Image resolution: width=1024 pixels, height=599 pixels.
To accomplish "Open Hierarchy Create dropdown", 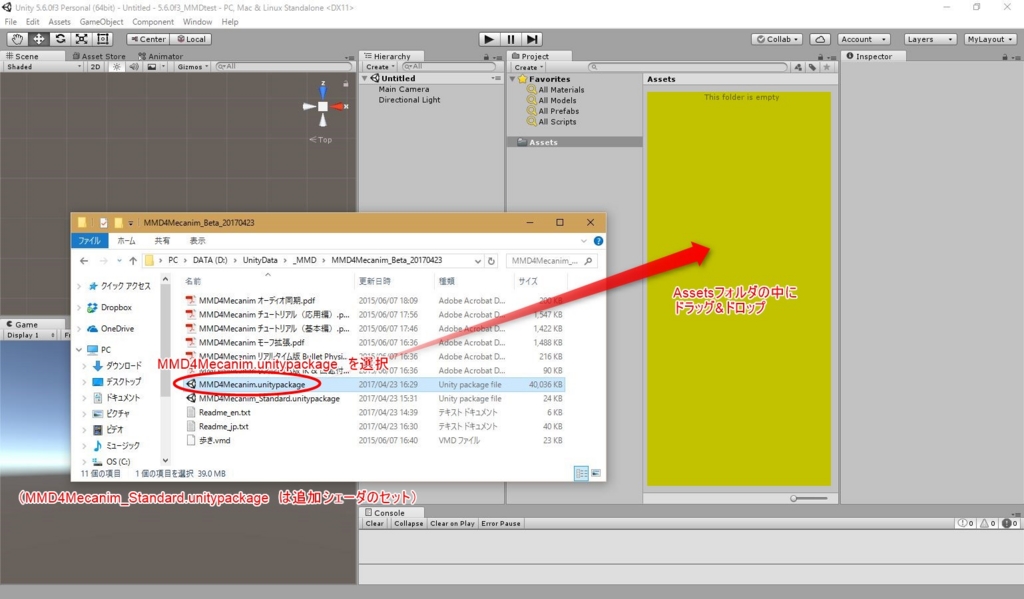I will [x=379, y=67].
